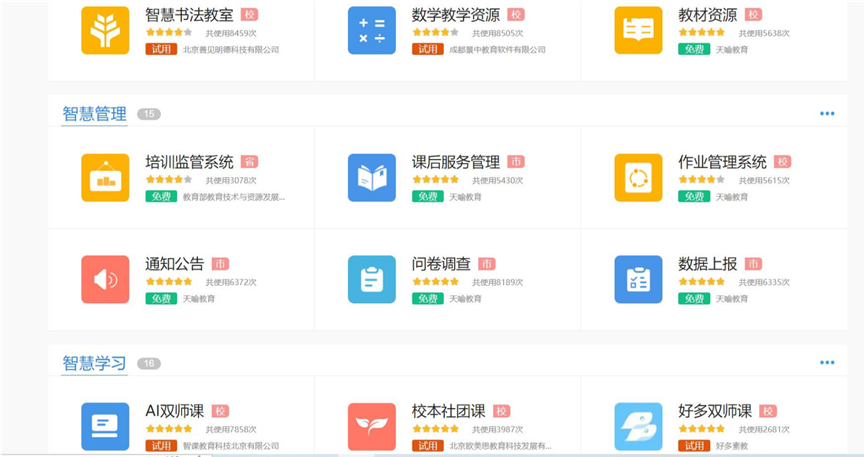This screenshot has height=457, width=864.
Task: Expand more options for 智慧管理 section
Action: 826,114
